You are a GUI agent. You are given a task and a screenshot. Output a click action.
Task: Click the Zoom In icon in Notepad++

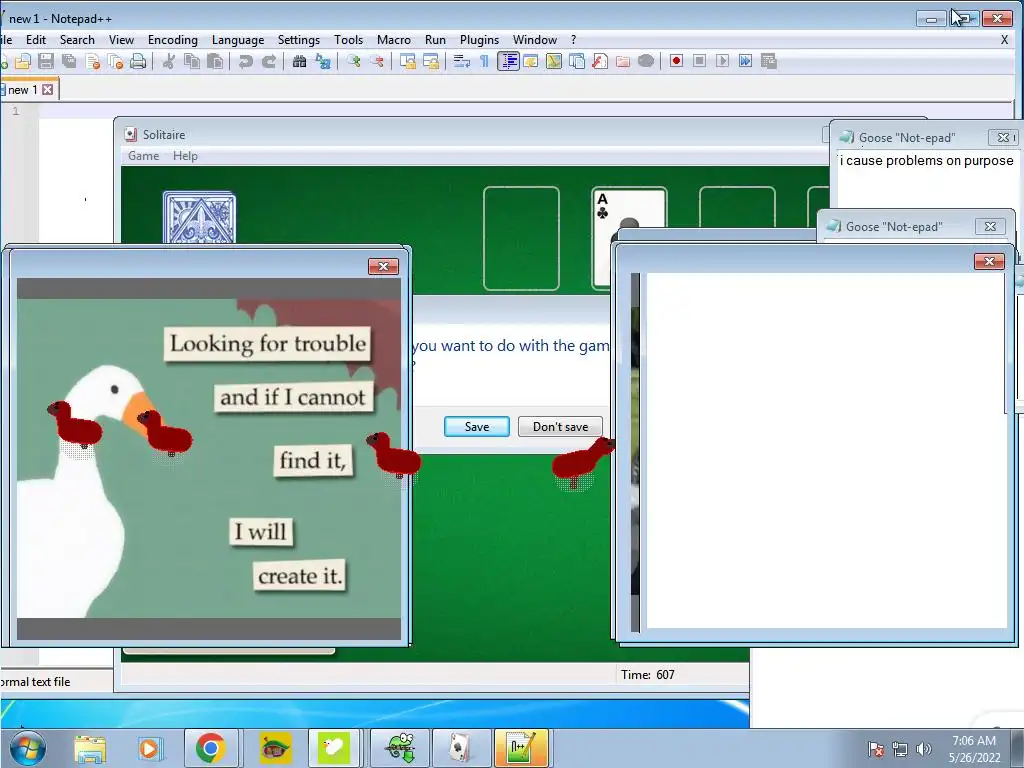[x=353, y=61]
